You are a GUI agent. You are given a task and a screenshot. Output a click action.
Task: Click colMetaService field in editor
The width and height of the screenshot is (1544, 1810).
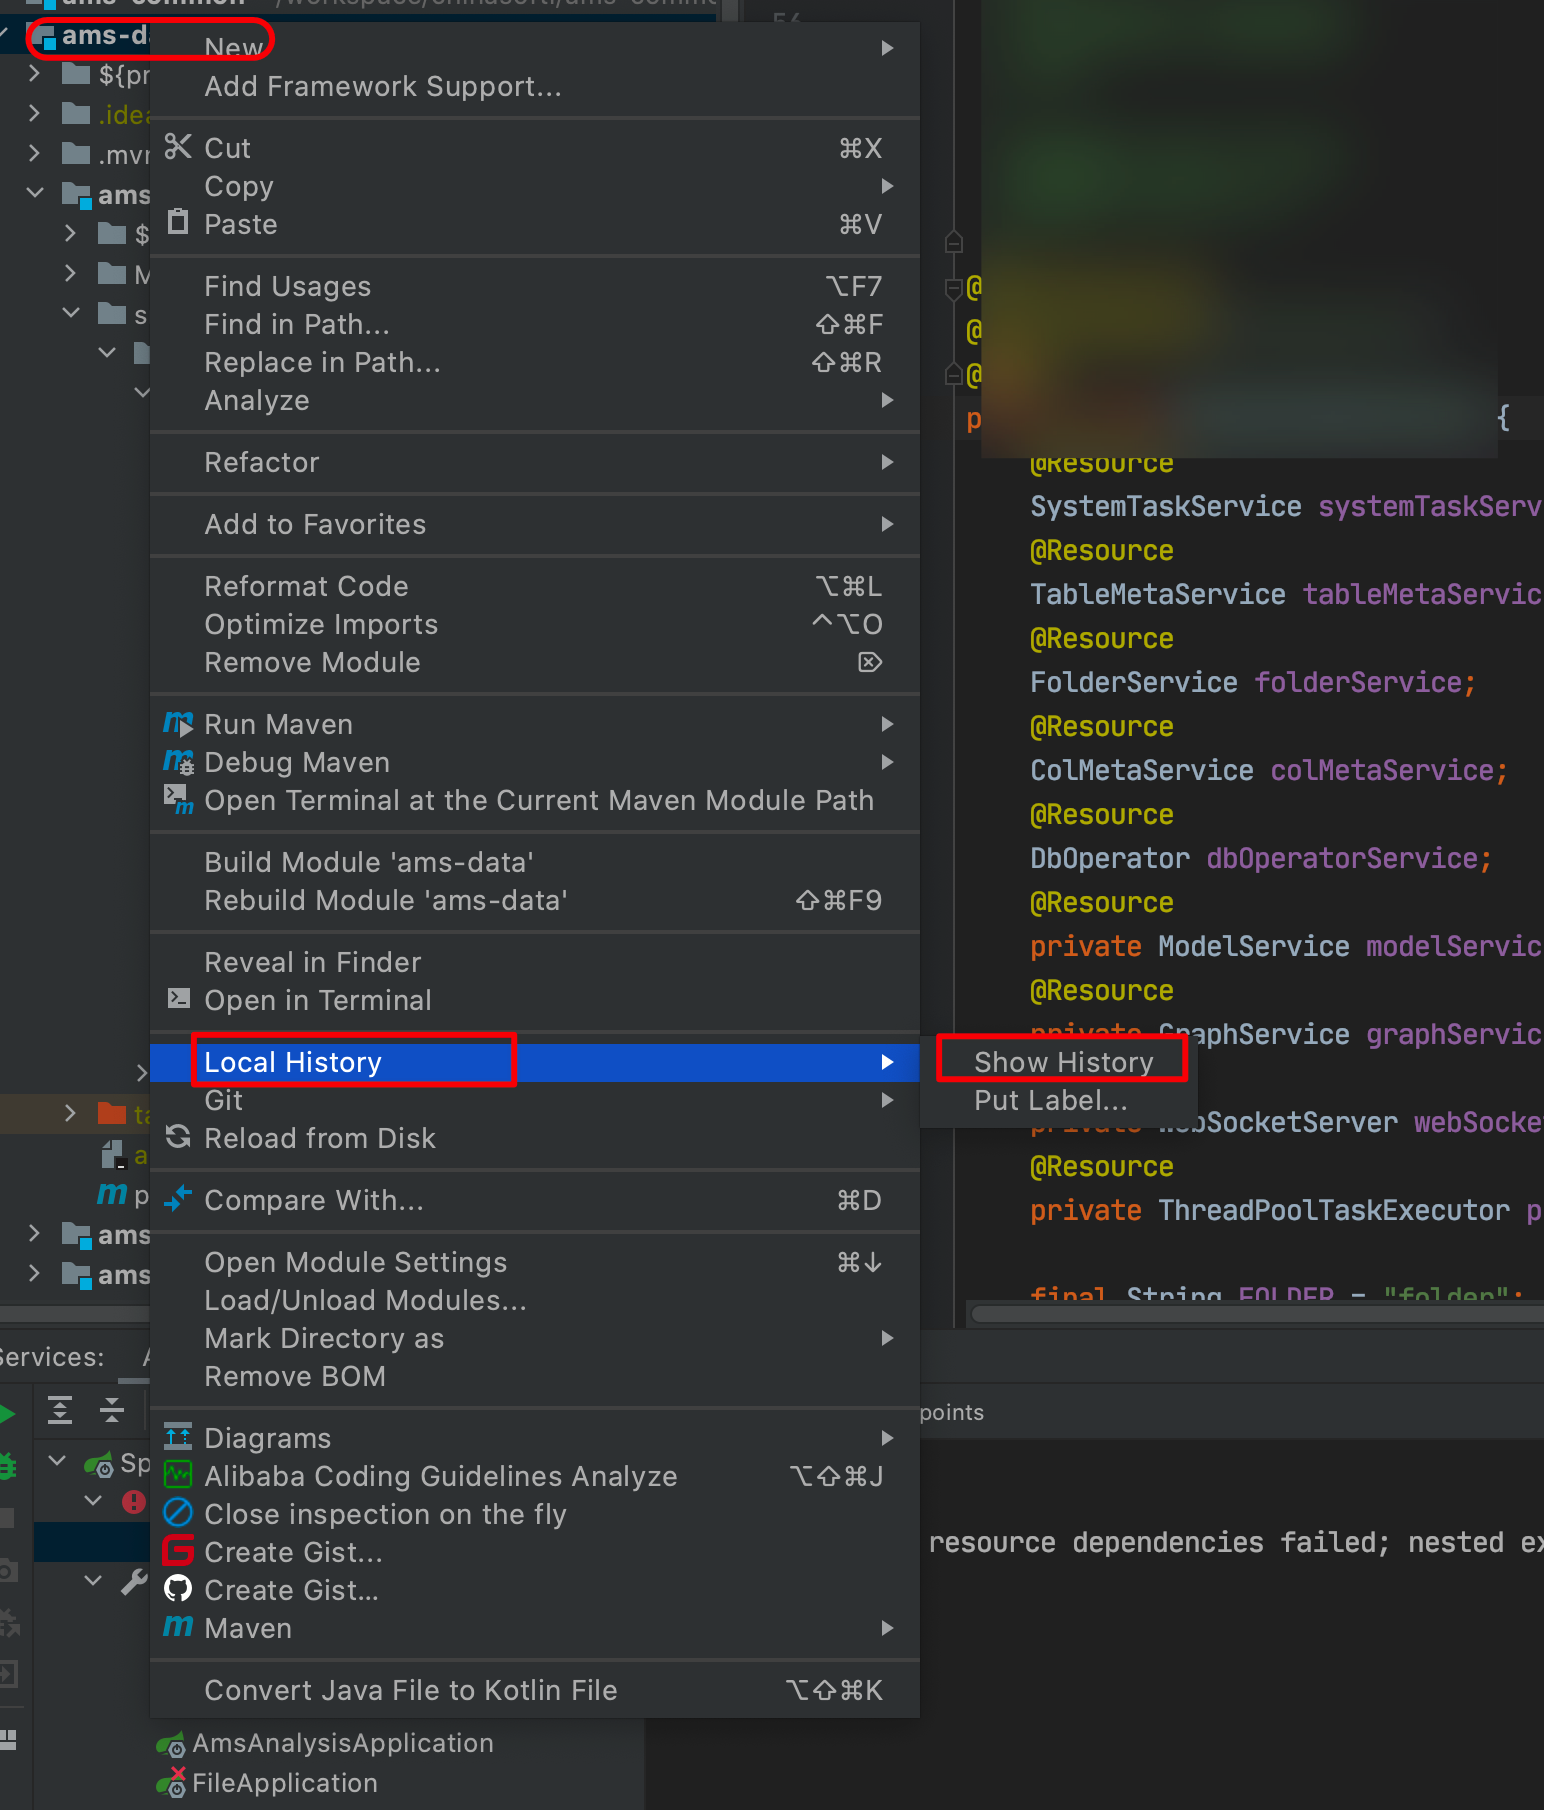[1383, 770]
